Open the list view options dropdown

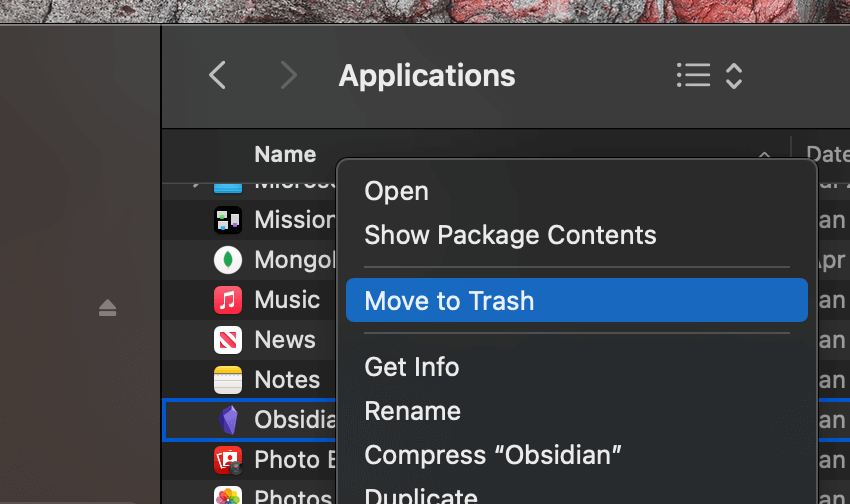[709, 76]
